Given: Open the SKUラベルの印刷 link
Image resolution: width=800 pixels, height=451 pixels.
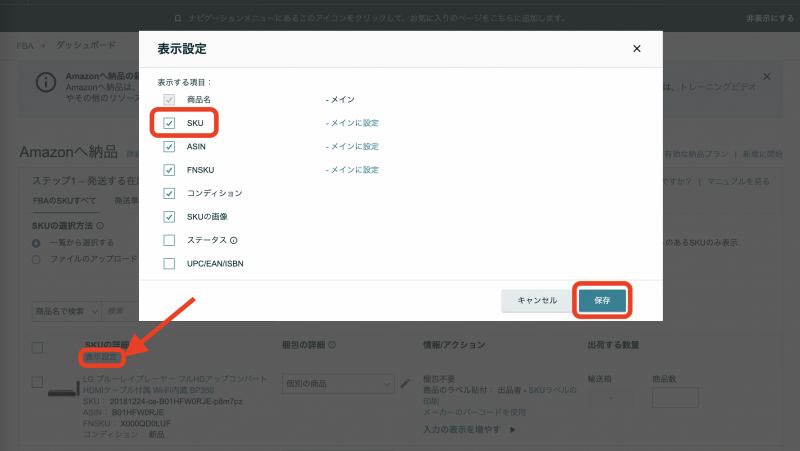Looking at the screenshot, I should 552,390.
